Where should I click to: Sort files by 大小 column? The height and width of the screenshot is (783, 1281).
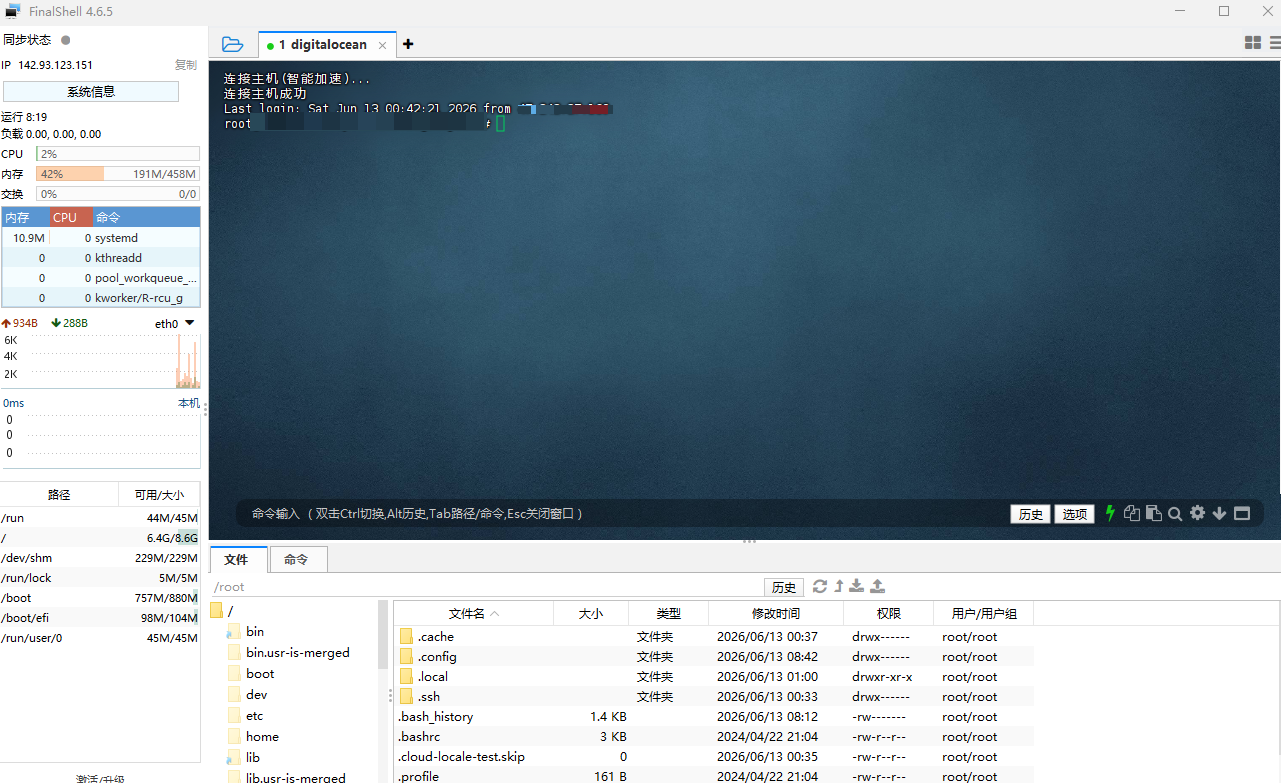[591, 613]
